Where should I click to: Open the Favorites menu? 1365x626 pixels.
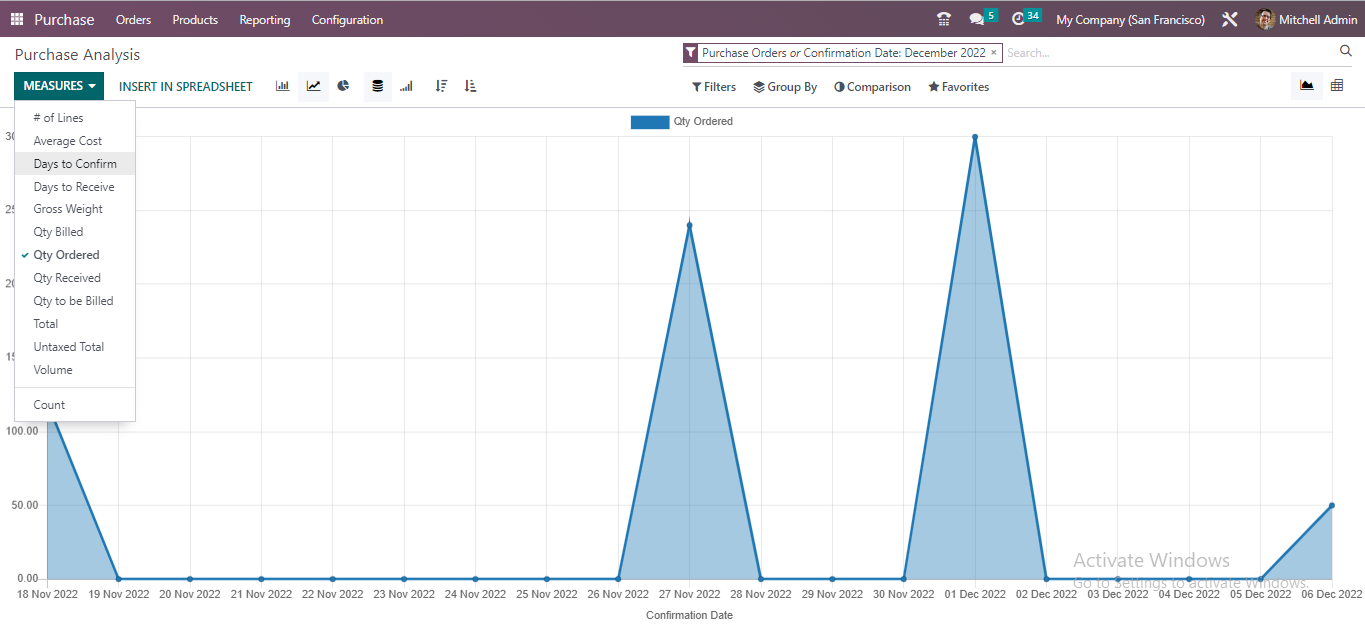[x=957, y=86]
